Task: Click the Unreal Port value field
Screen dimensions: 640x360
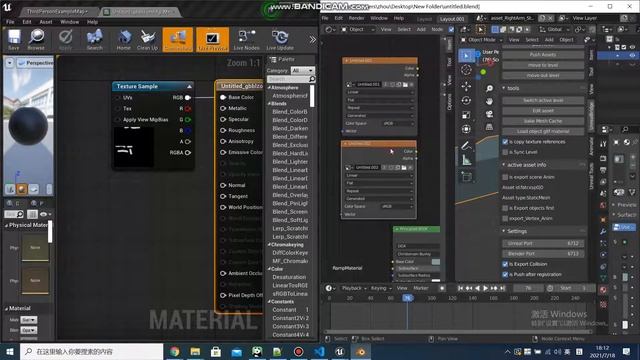Action: 543,243
